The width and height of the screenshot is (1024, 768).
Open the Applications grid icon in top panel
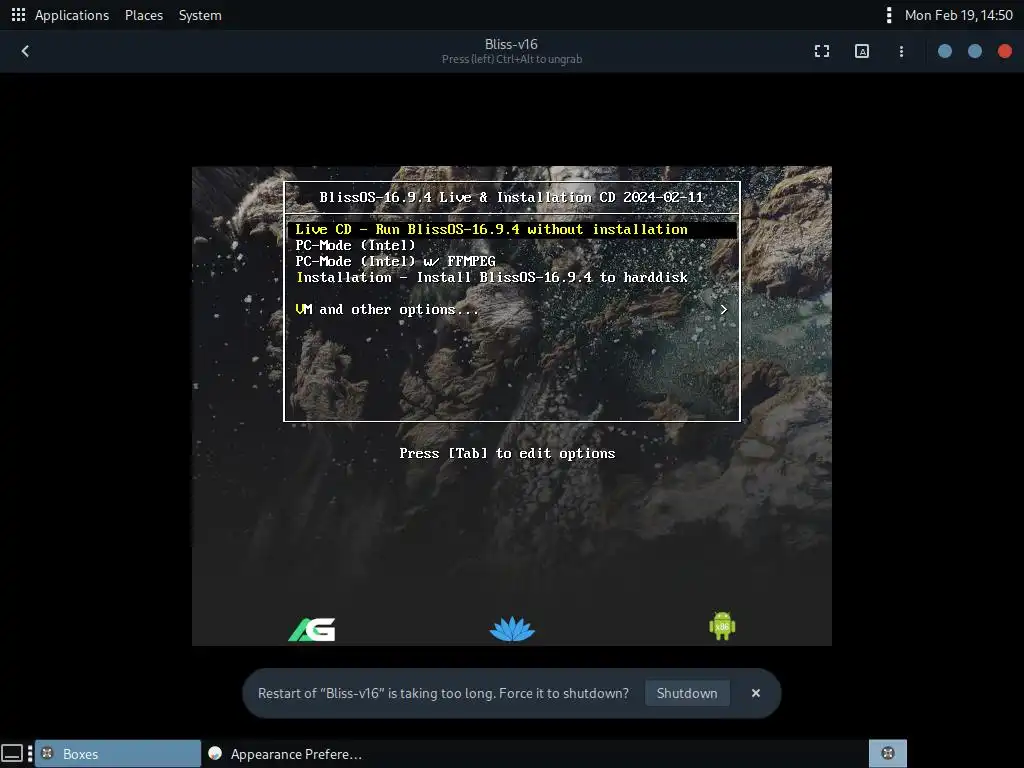click(x=18, y=15)
